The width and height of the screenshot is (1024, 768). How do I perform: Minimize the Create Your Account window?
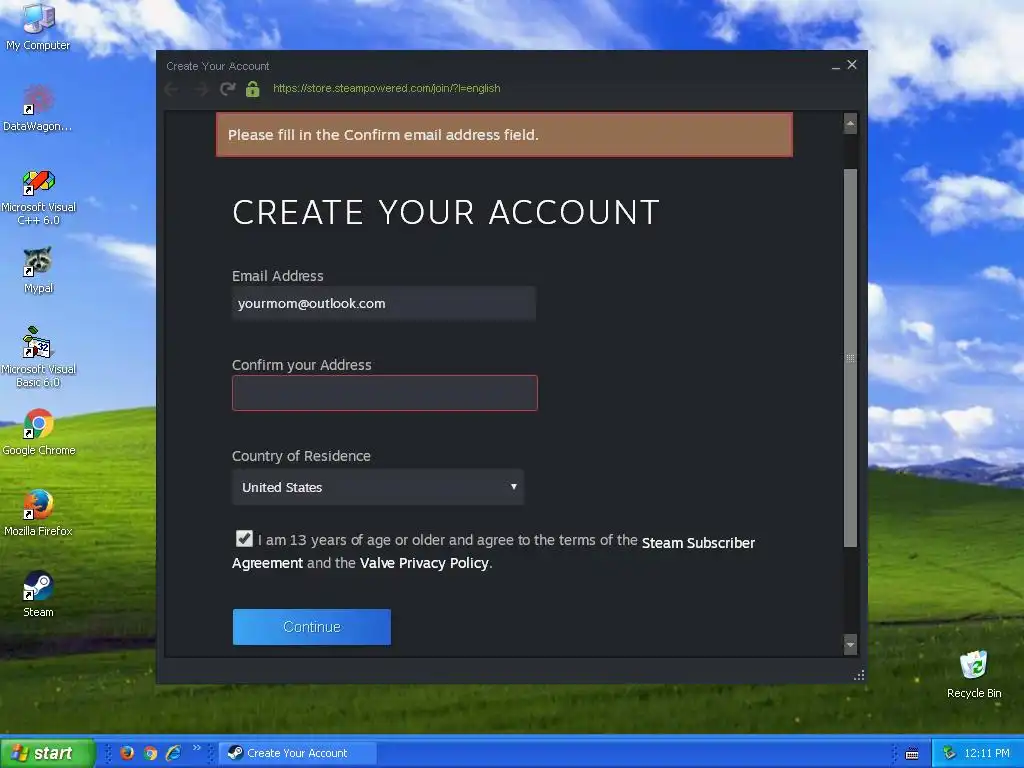point(836,65)
